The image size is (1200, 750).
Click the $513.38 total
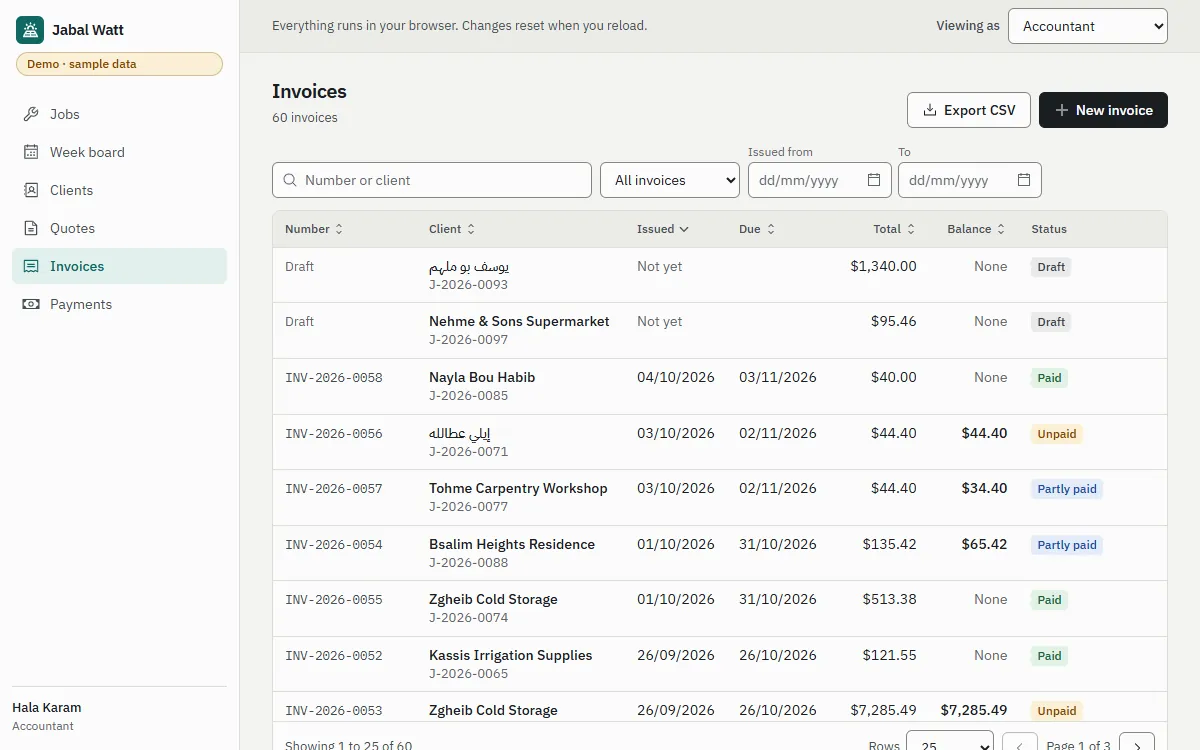click(x=890, y=599)
